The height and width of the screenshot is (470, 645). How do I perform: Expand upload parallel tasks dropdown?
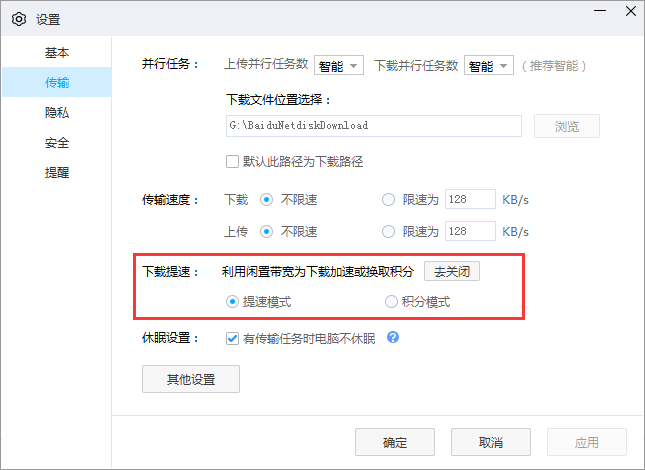click(339, 66)
